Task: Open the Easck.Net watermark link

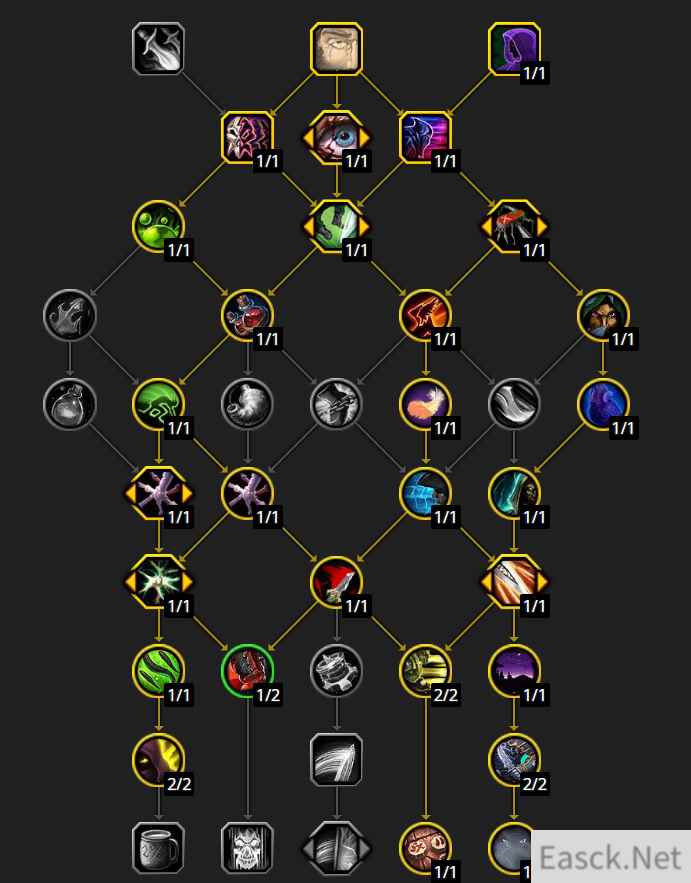Action: point(610,858)
